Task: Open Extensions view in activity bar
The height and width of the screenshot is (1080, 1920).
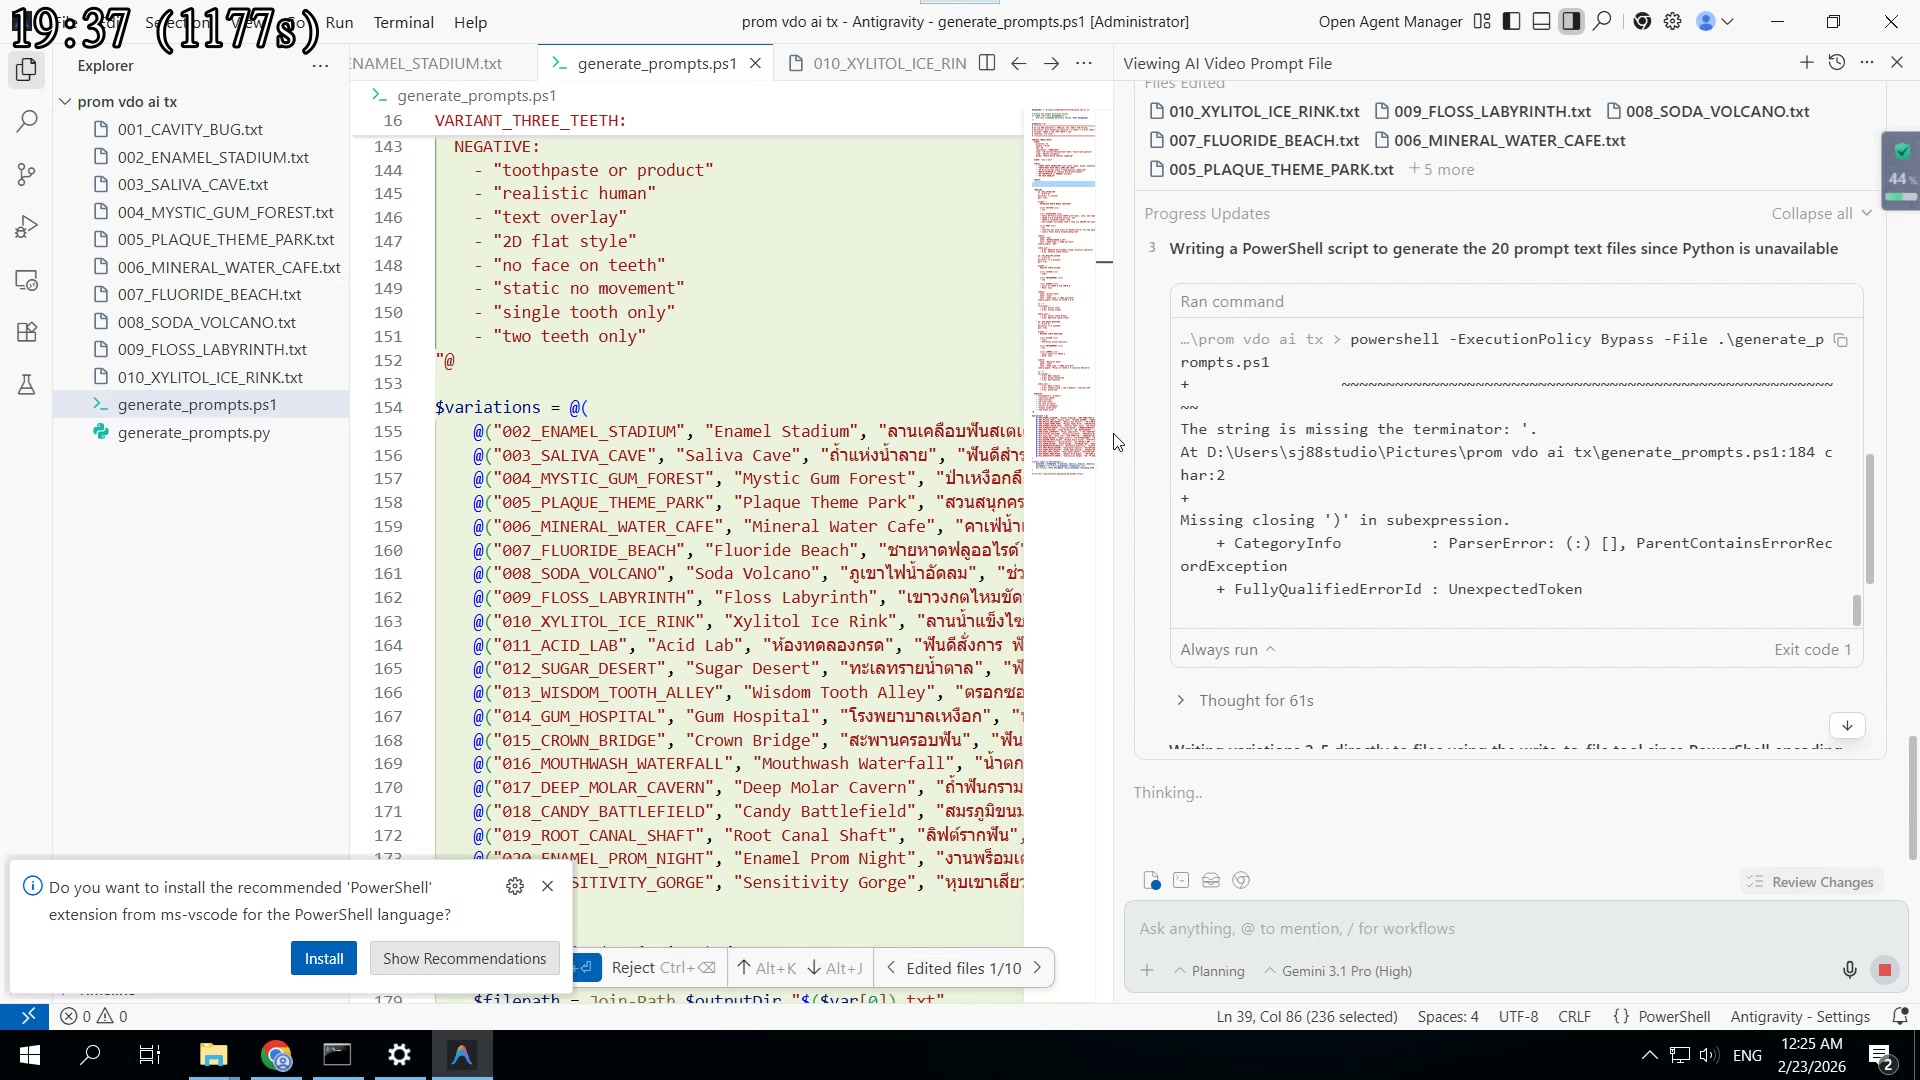Action: (x=27, y=332)
